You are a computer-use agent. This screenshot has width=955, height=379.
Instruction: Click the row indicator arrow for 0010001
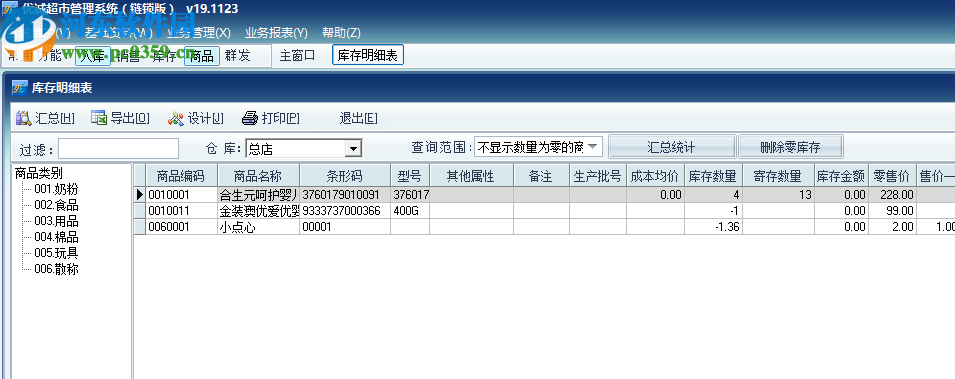point(139,195)
